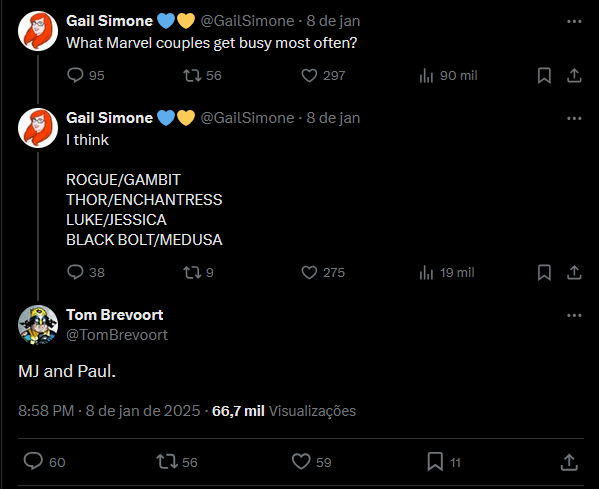Open the @GailSimone handle on first tweet
Viewport: 599px width, 489px height.
(247, 21)
